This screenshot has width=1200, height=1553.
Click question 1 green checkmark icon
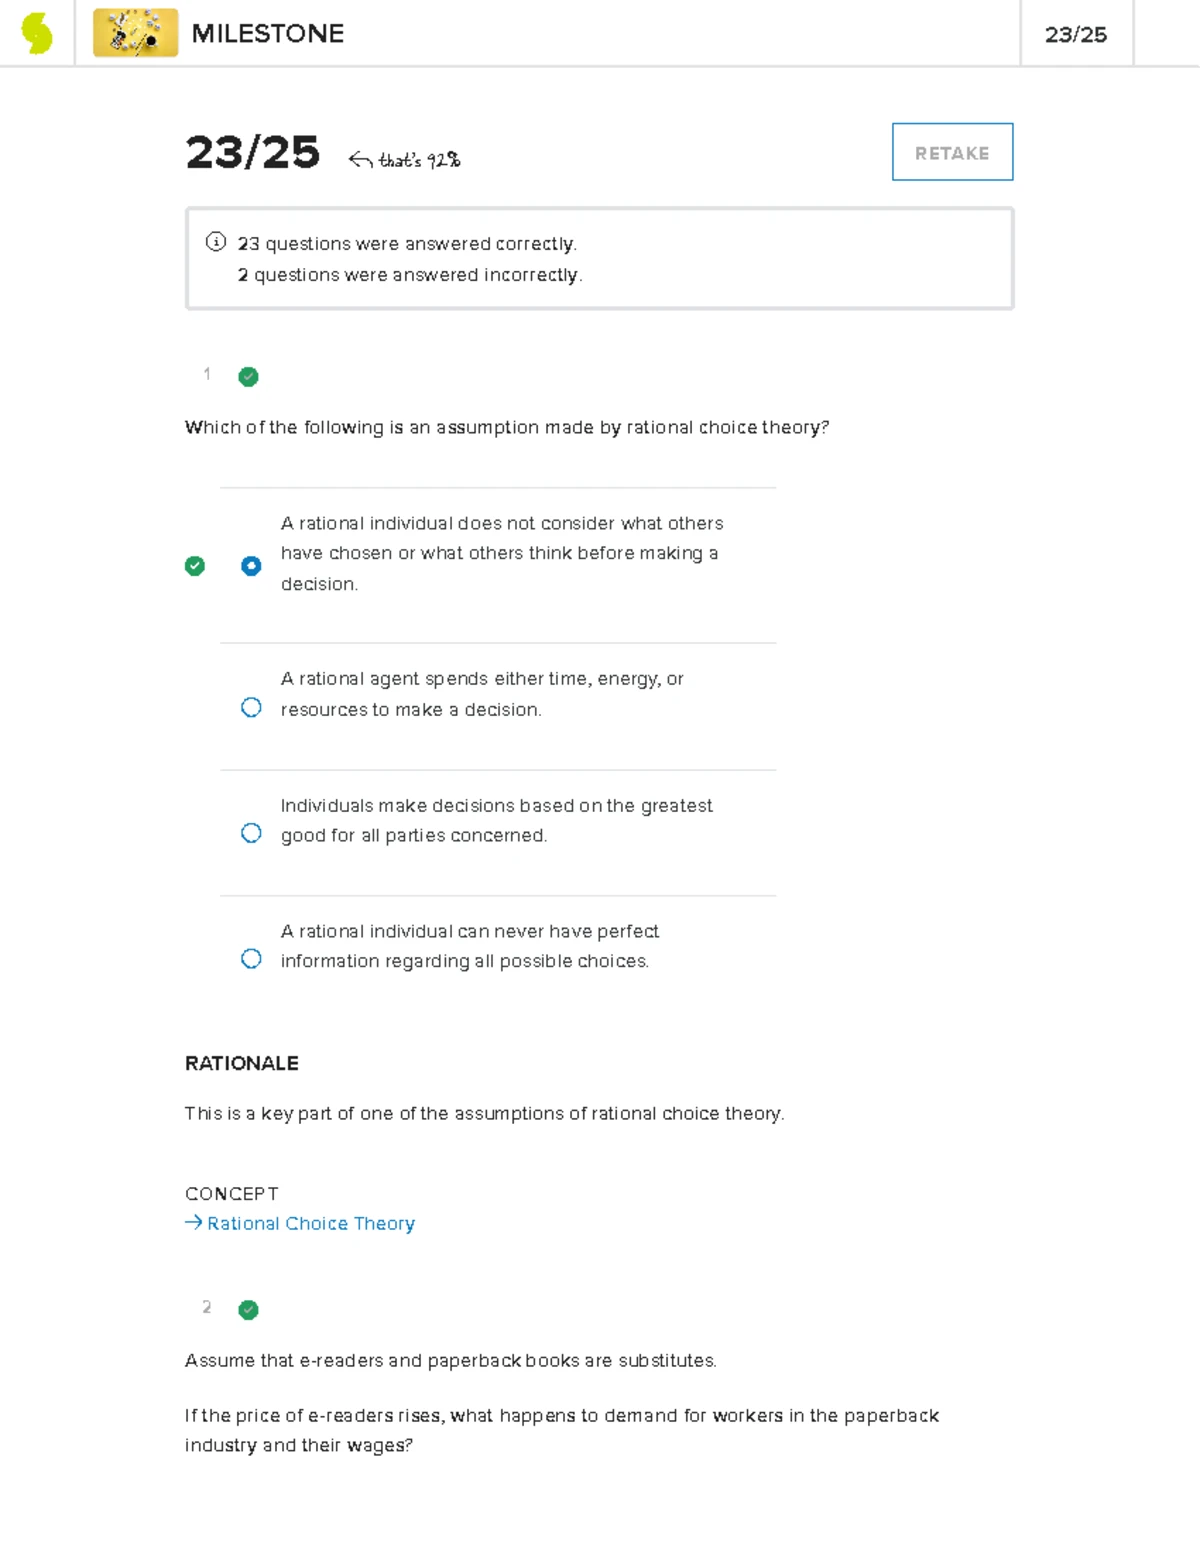point(249,377)
